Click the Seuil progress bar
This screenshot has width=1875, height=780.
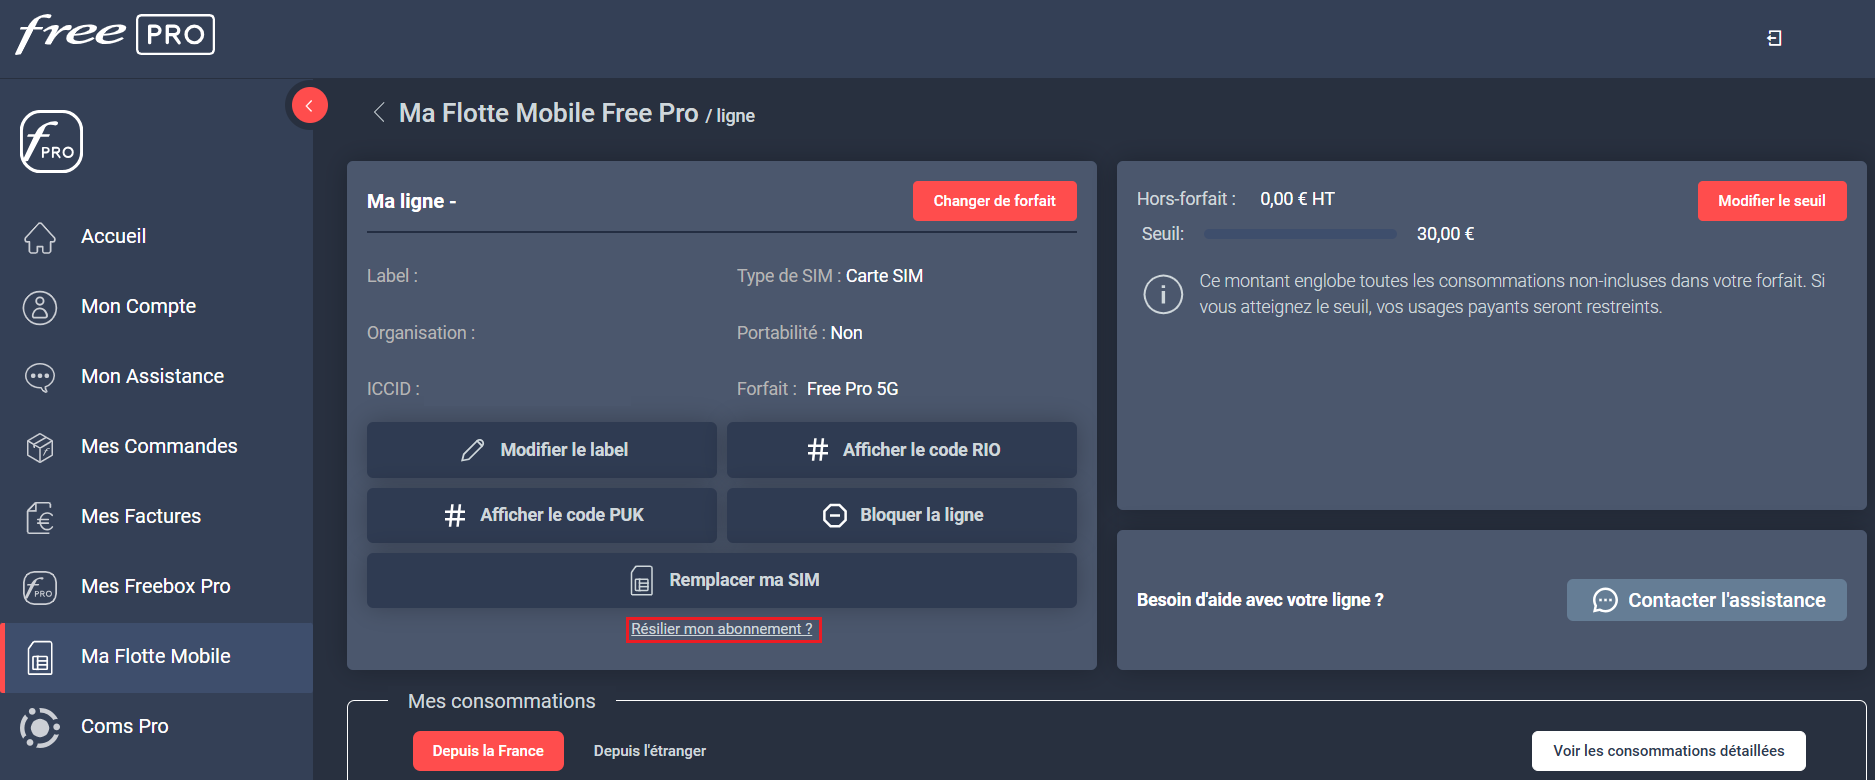point(1300,234)
